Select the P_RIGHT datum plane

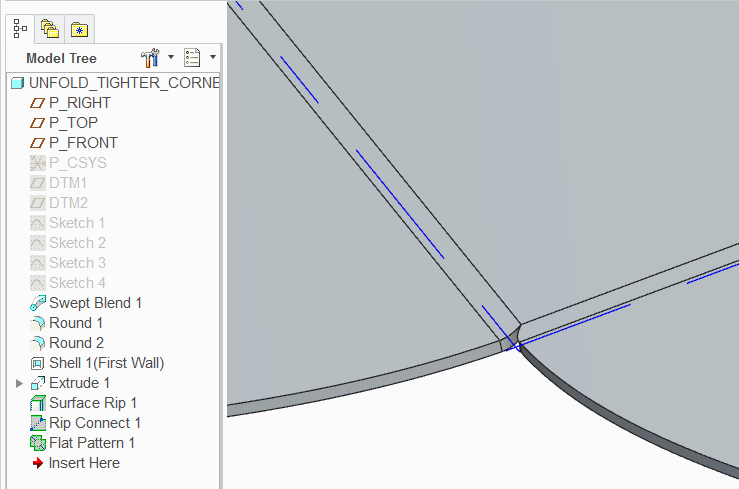80,103
